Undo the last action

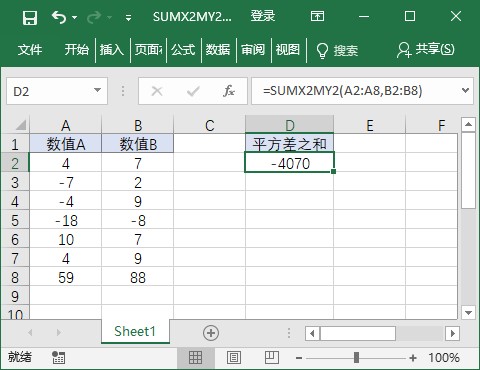tap(59, 17)
